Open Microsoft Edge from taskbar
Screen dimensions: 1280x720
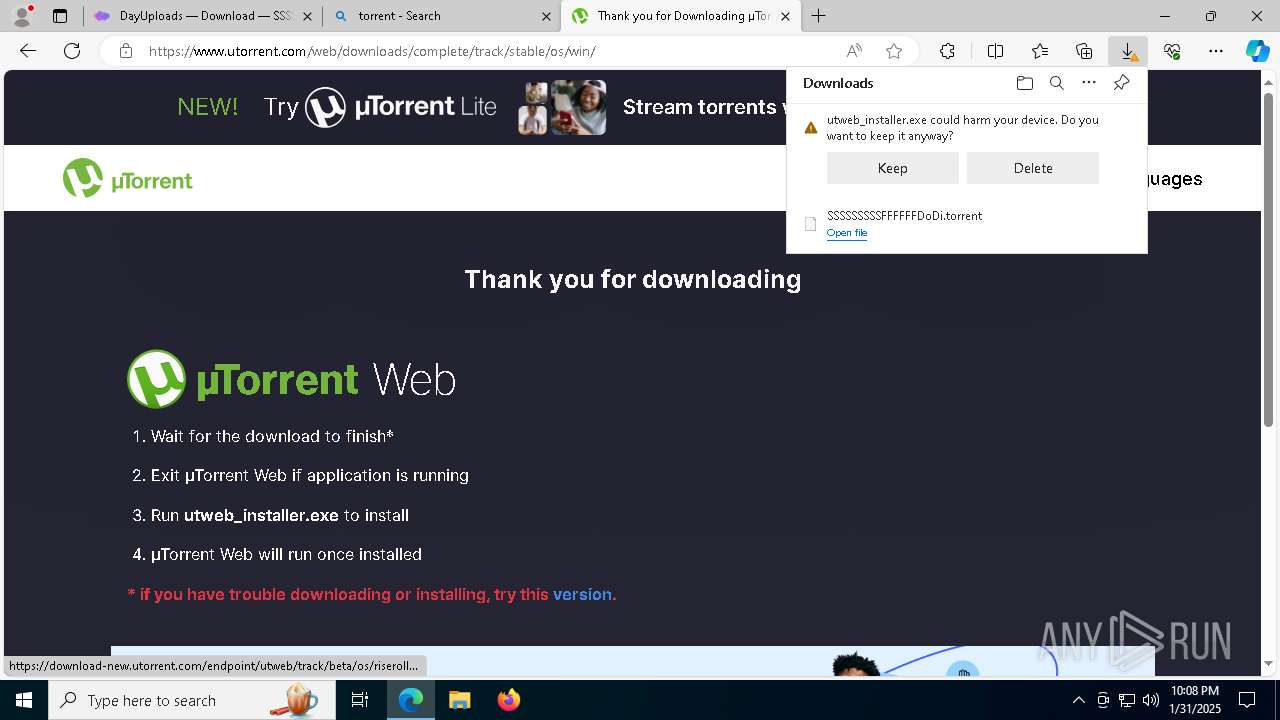[411, 700]
